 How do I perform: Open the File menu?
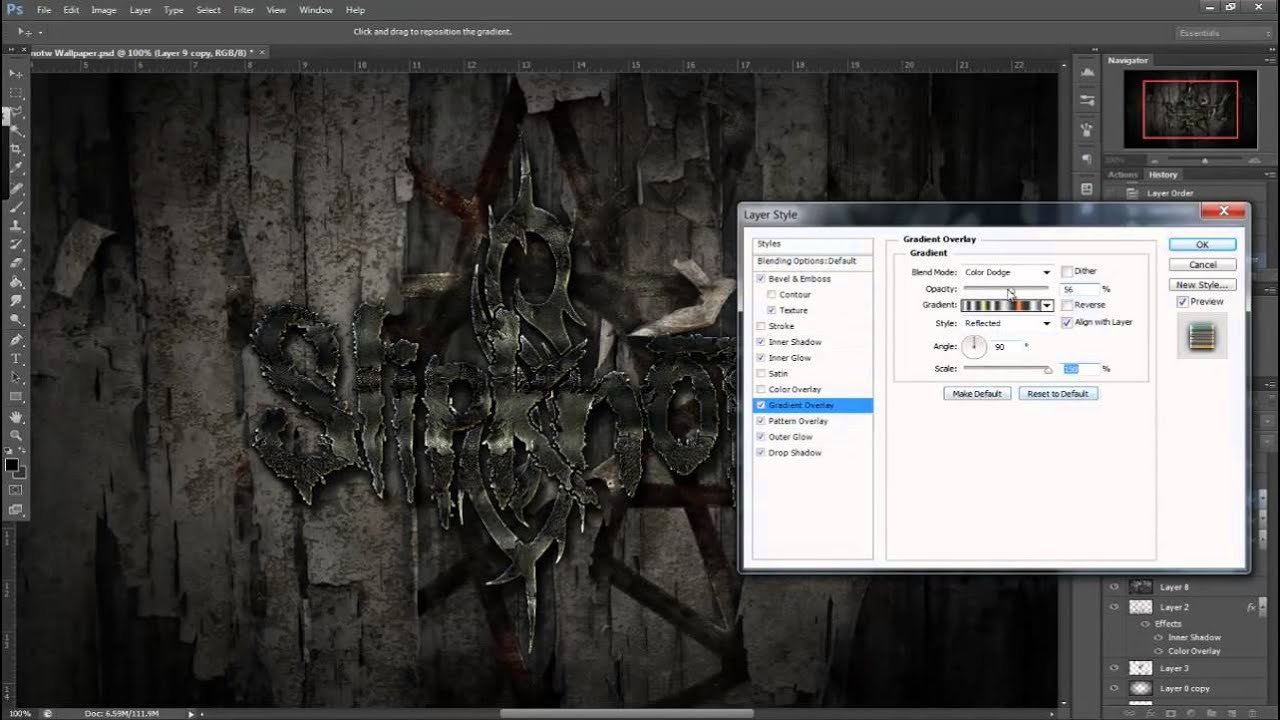[44, 10]
